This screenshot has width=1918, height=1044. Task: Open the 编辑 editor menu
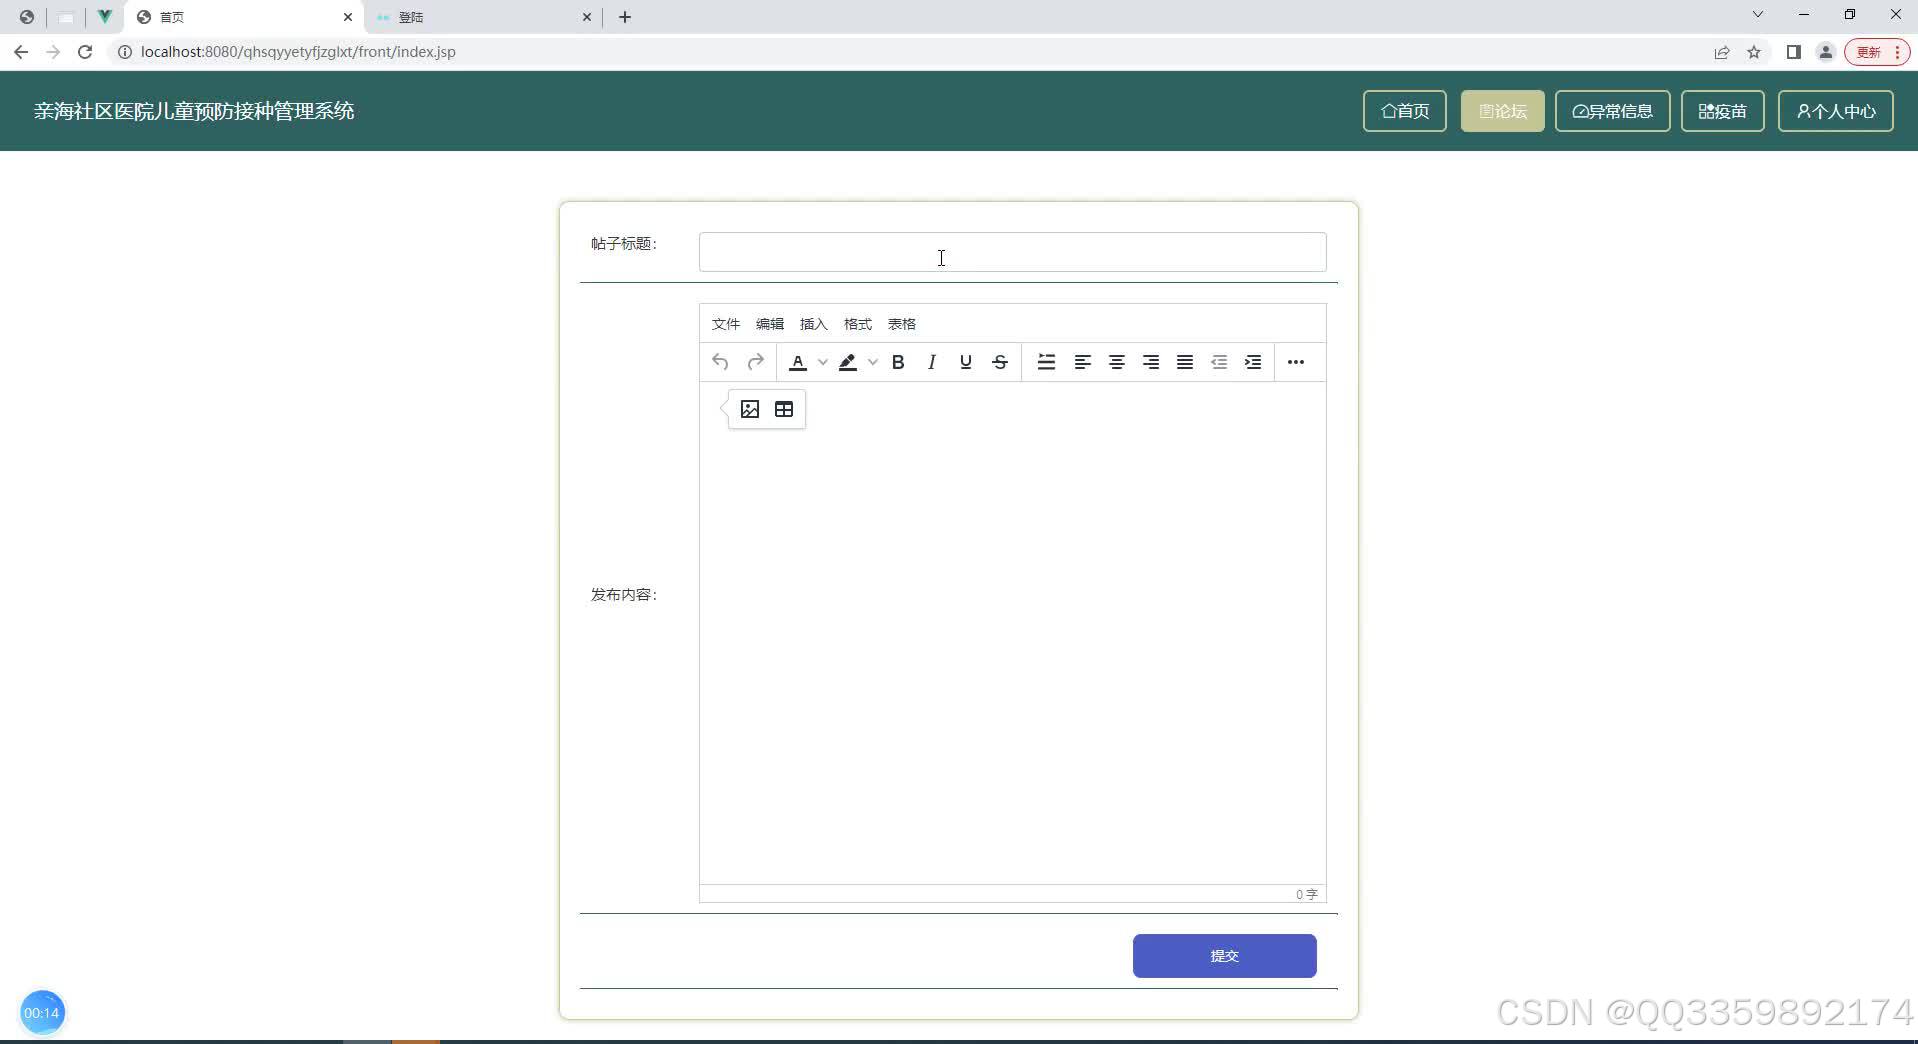pos(770,324)
